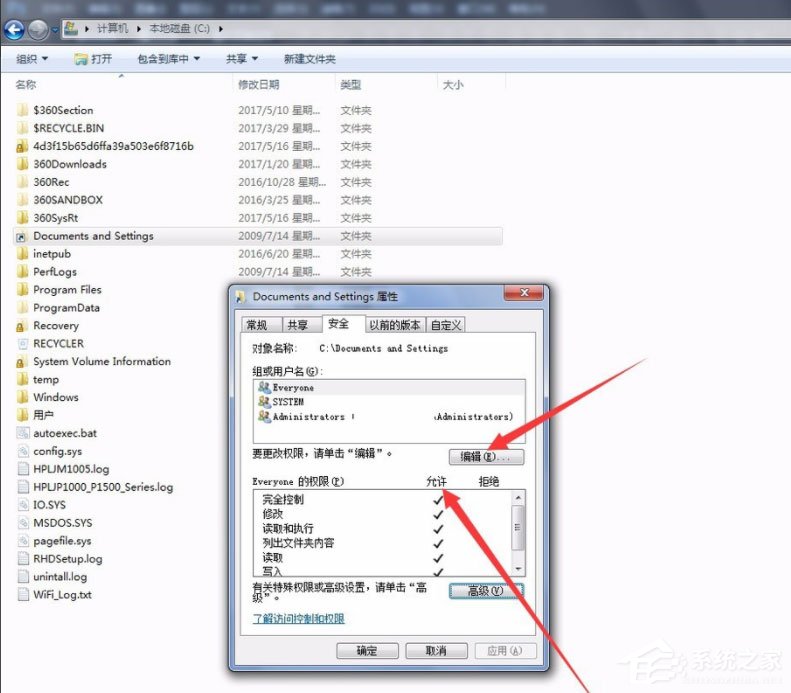
Task: Sort by the 修改日期 column header
Action: point(259,85)
